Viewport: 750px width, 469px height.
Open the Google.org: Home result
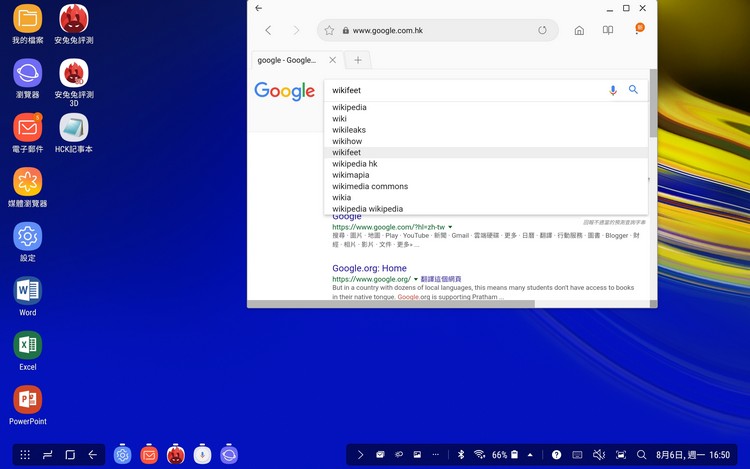(x=369, y=268)
